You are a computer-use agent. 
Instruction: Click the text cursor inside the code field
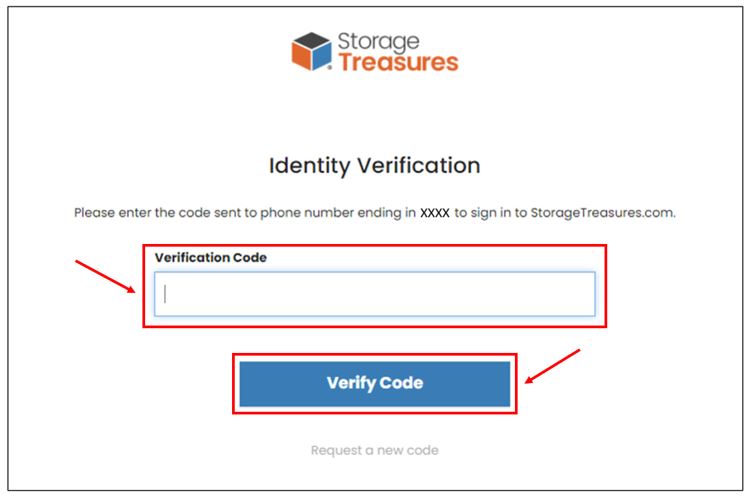click(165, 294)
